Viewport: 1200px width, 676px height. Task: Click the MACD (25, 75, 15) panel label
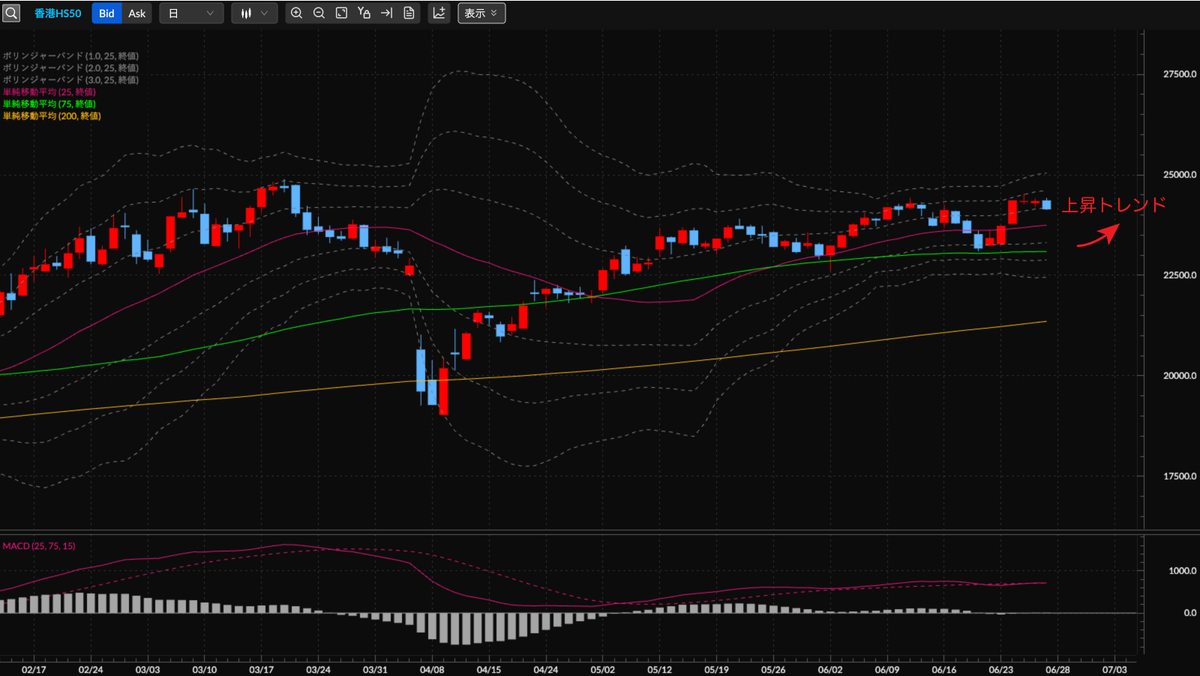[39, 546]
